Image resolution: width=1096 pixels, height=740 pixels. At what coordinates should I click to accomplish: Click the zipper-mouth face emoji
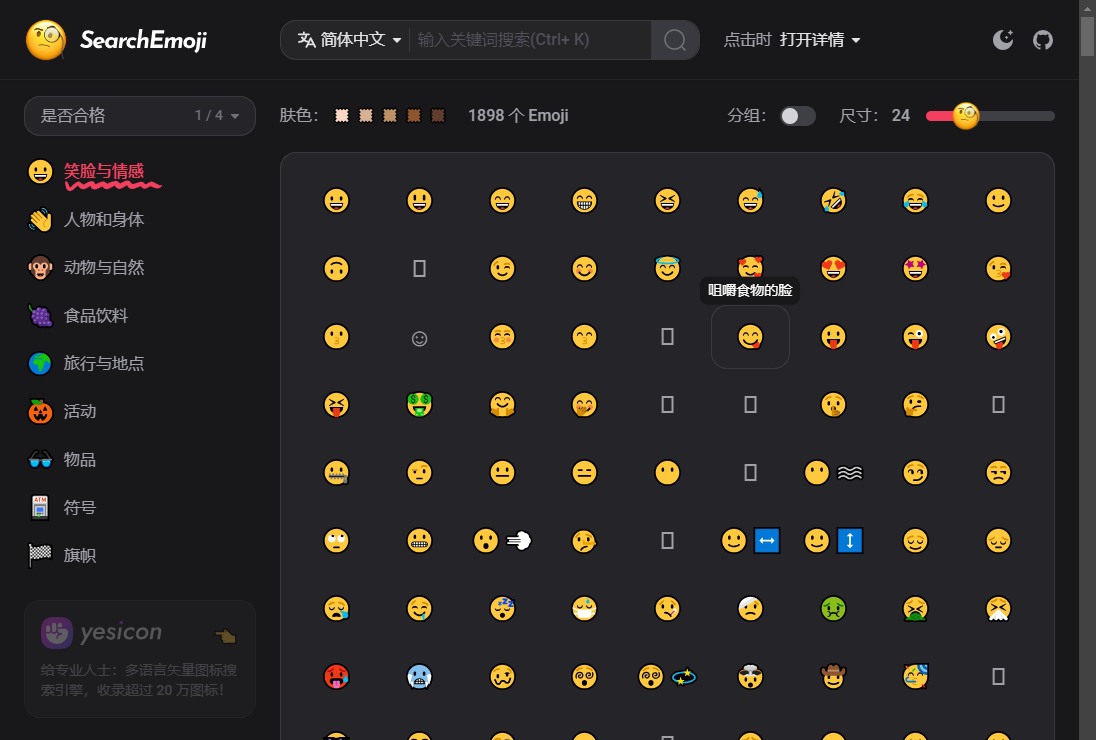click(336, 472)
